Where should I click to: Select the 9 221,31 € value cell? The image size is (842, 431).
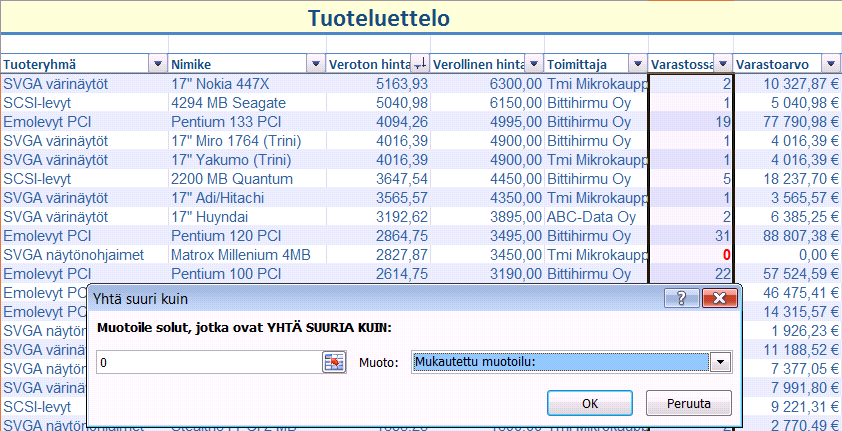(x=792, y=407)
